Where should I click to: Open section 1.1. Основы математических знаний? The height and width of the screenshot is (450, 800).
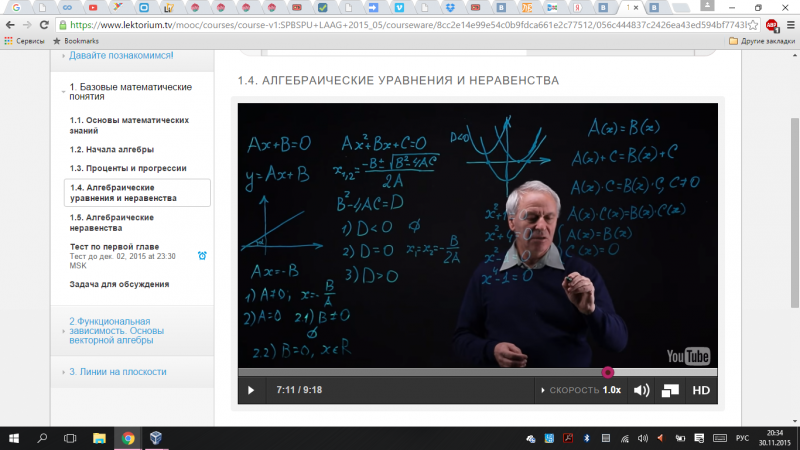[x=129, y=126]
